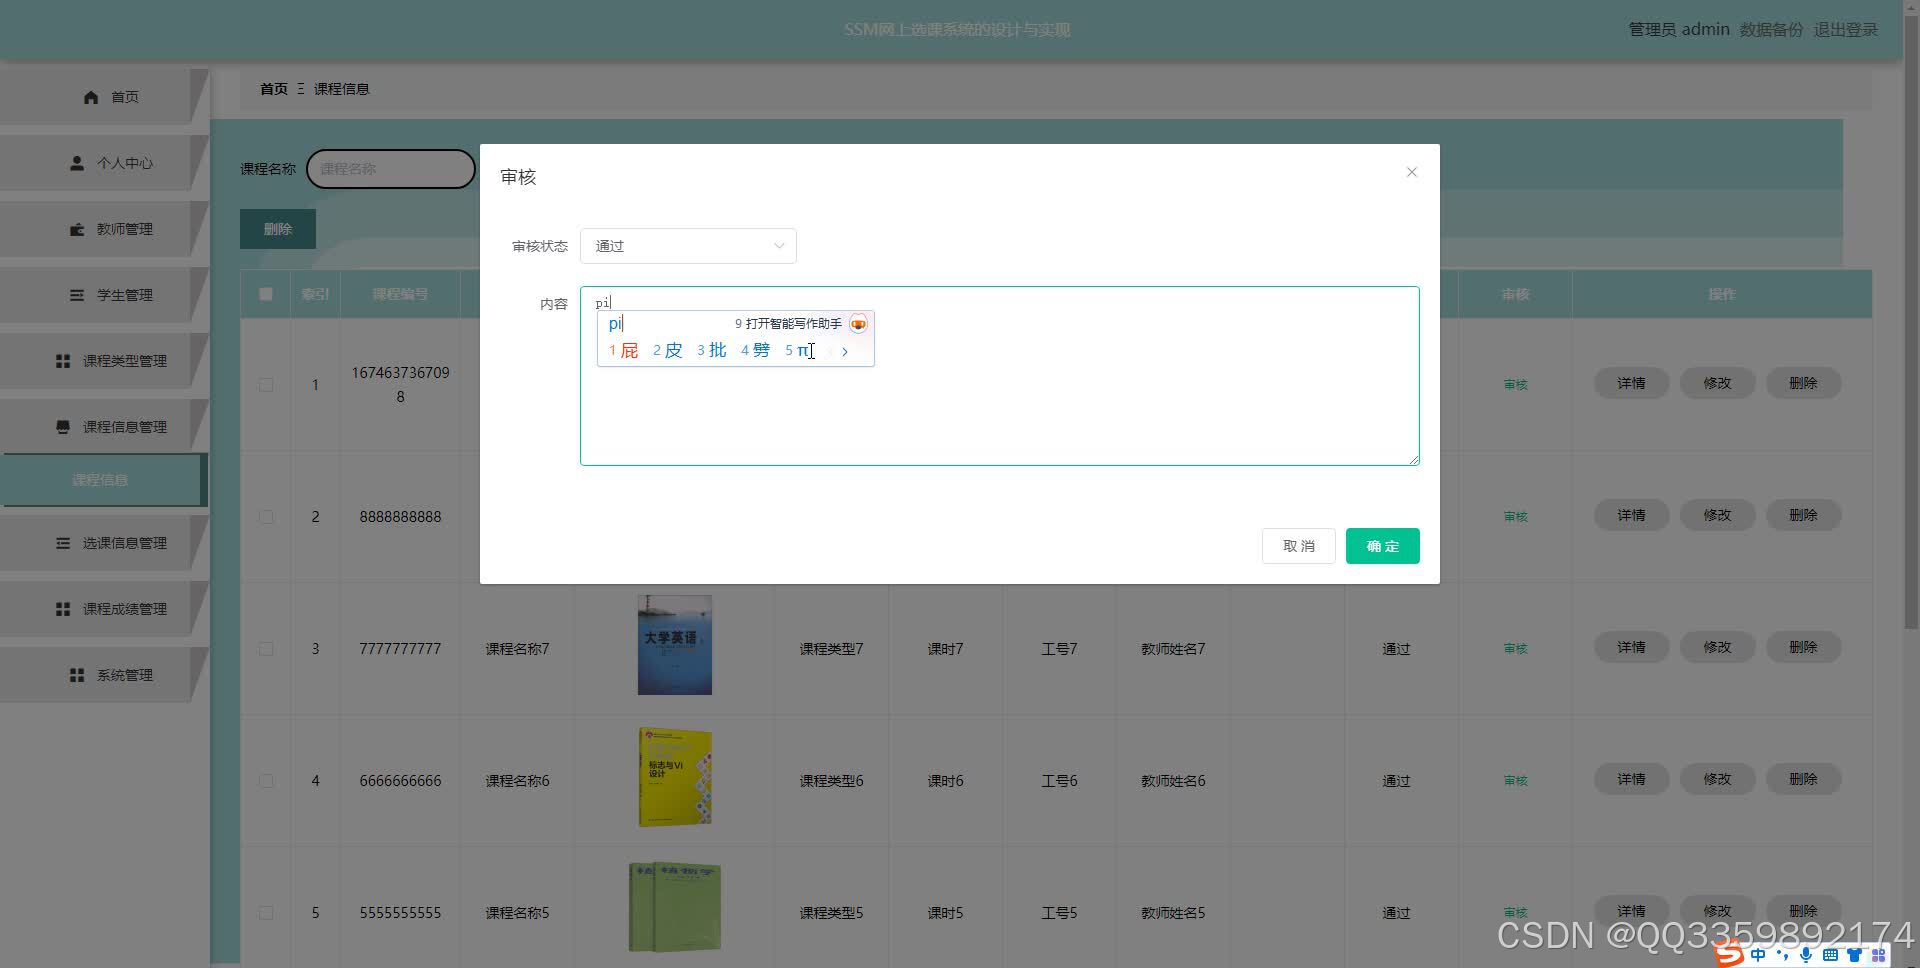Check the checkbox for row 8888888888
Image resolution: width=1920 pixels, height=968 pixels.
266,517
